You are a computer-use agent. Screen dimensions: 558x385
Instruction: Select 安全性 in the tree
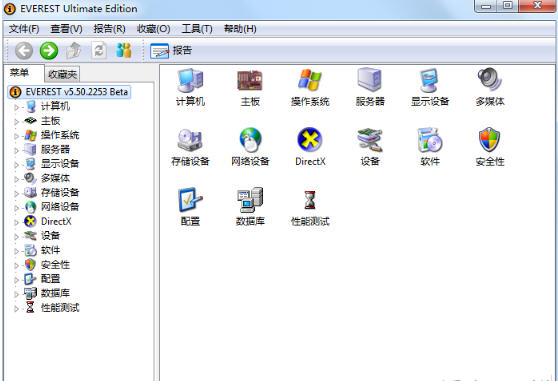pyautogui.click(x=55, y=265)
